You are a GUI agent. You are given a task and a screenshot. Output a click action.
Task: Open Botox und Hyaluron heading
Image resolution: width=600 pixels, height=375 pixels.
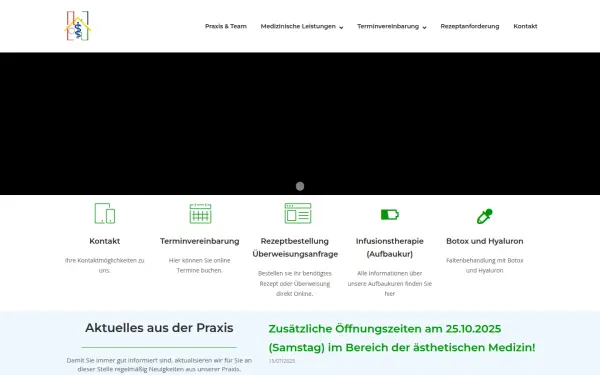(484, 241)
